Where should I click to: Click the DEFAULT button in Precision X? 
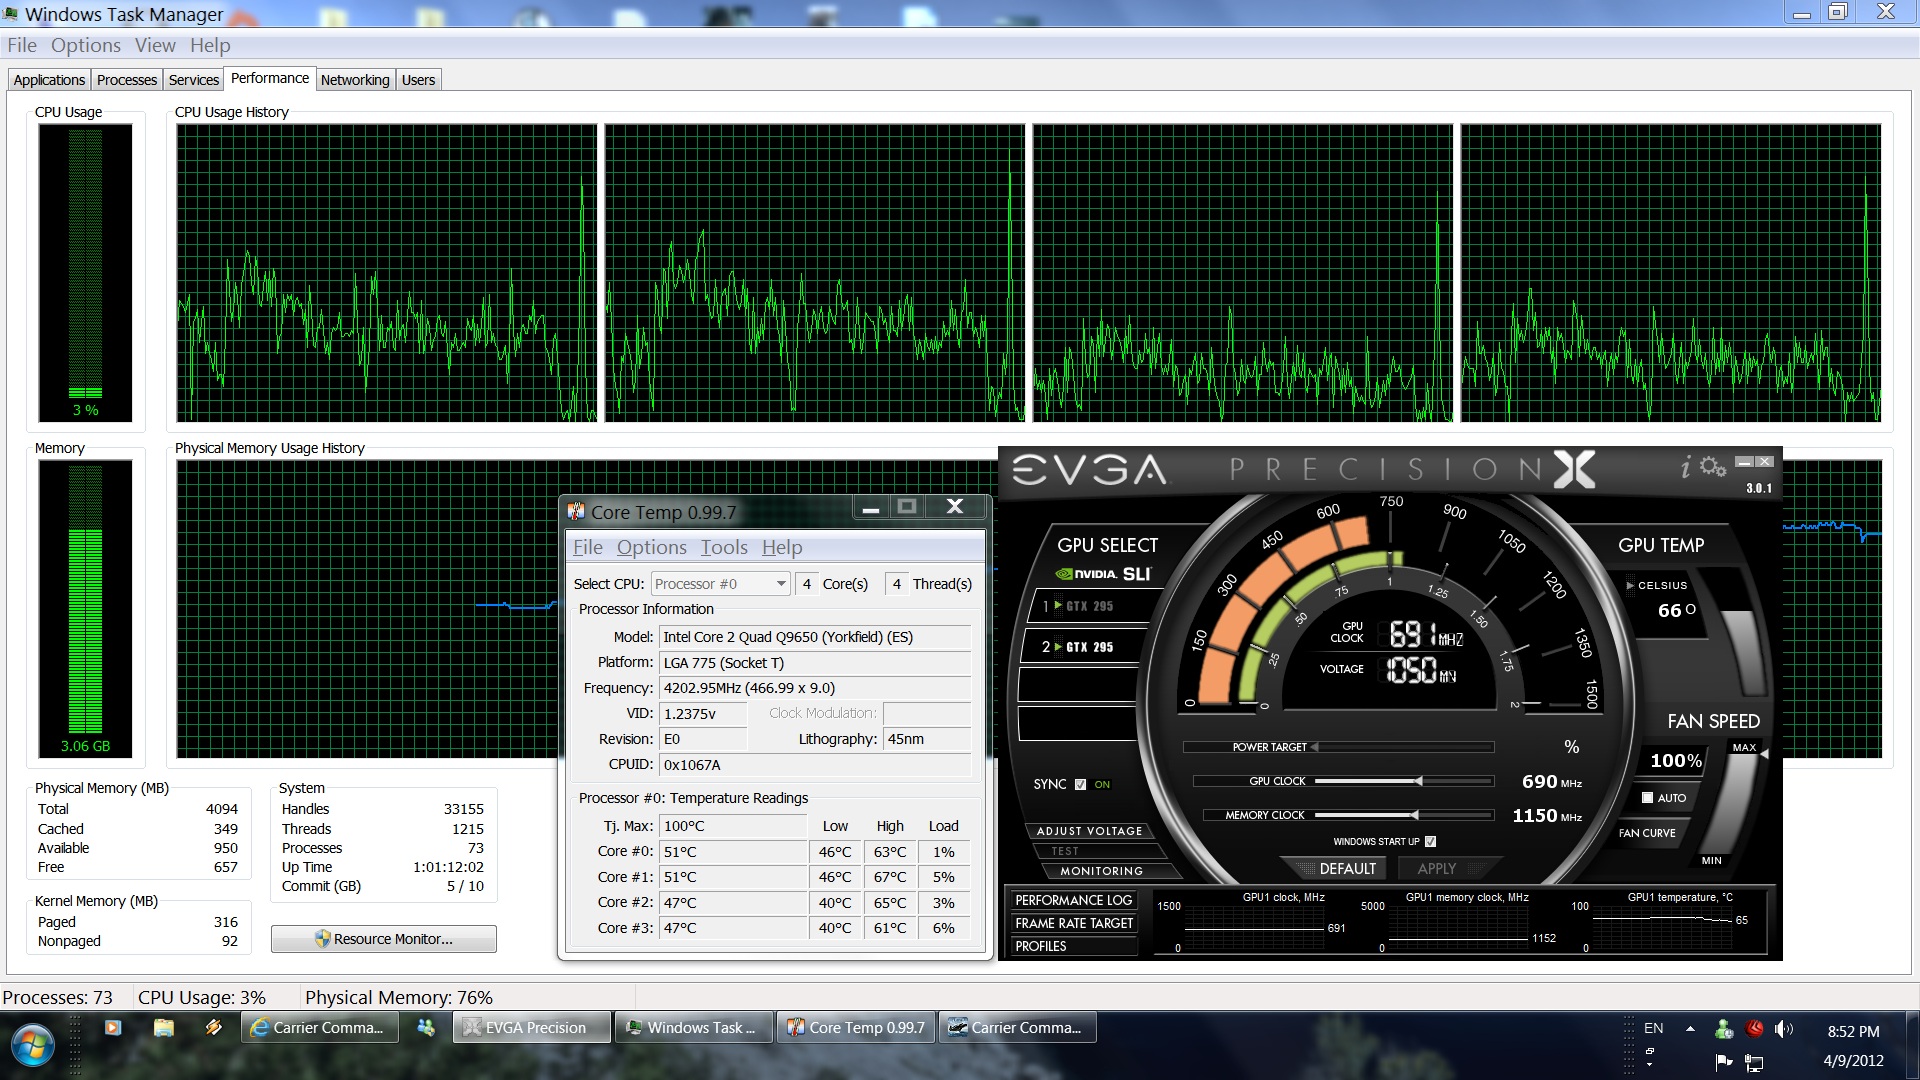1346,868
